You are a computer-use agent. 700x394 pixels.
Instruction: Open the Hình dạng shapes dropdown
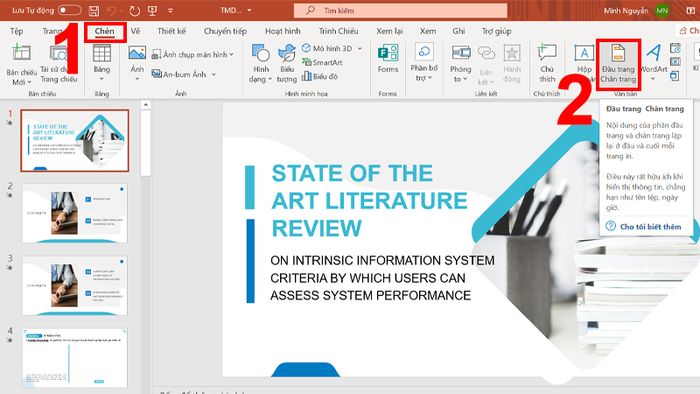point(261,63)
